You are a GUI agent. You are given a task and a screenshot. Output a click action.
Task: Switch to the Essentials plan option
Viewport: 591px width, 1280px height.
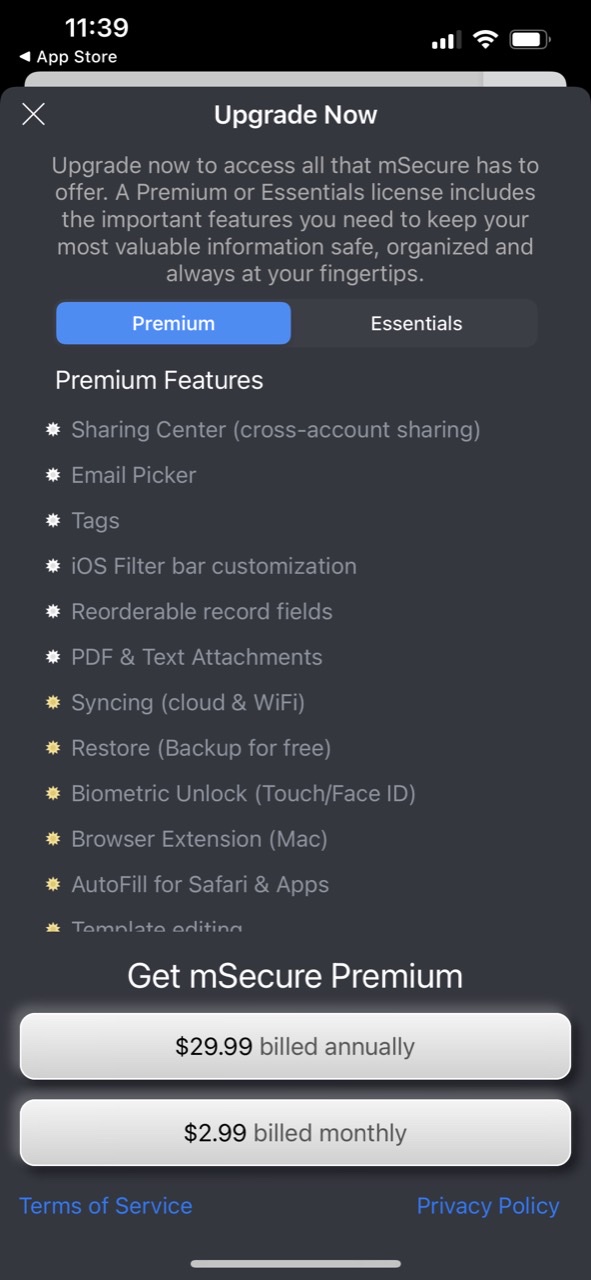pos(416,323)
